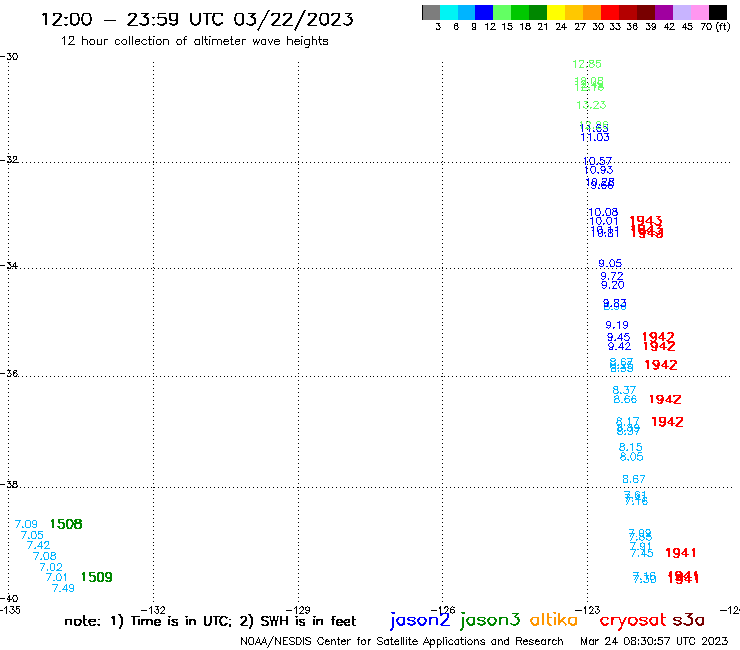Pick the pink swatch in the color scale
The width and height of the screenshot is (740, 650).
pyautogui.click(x=700, y=12)
